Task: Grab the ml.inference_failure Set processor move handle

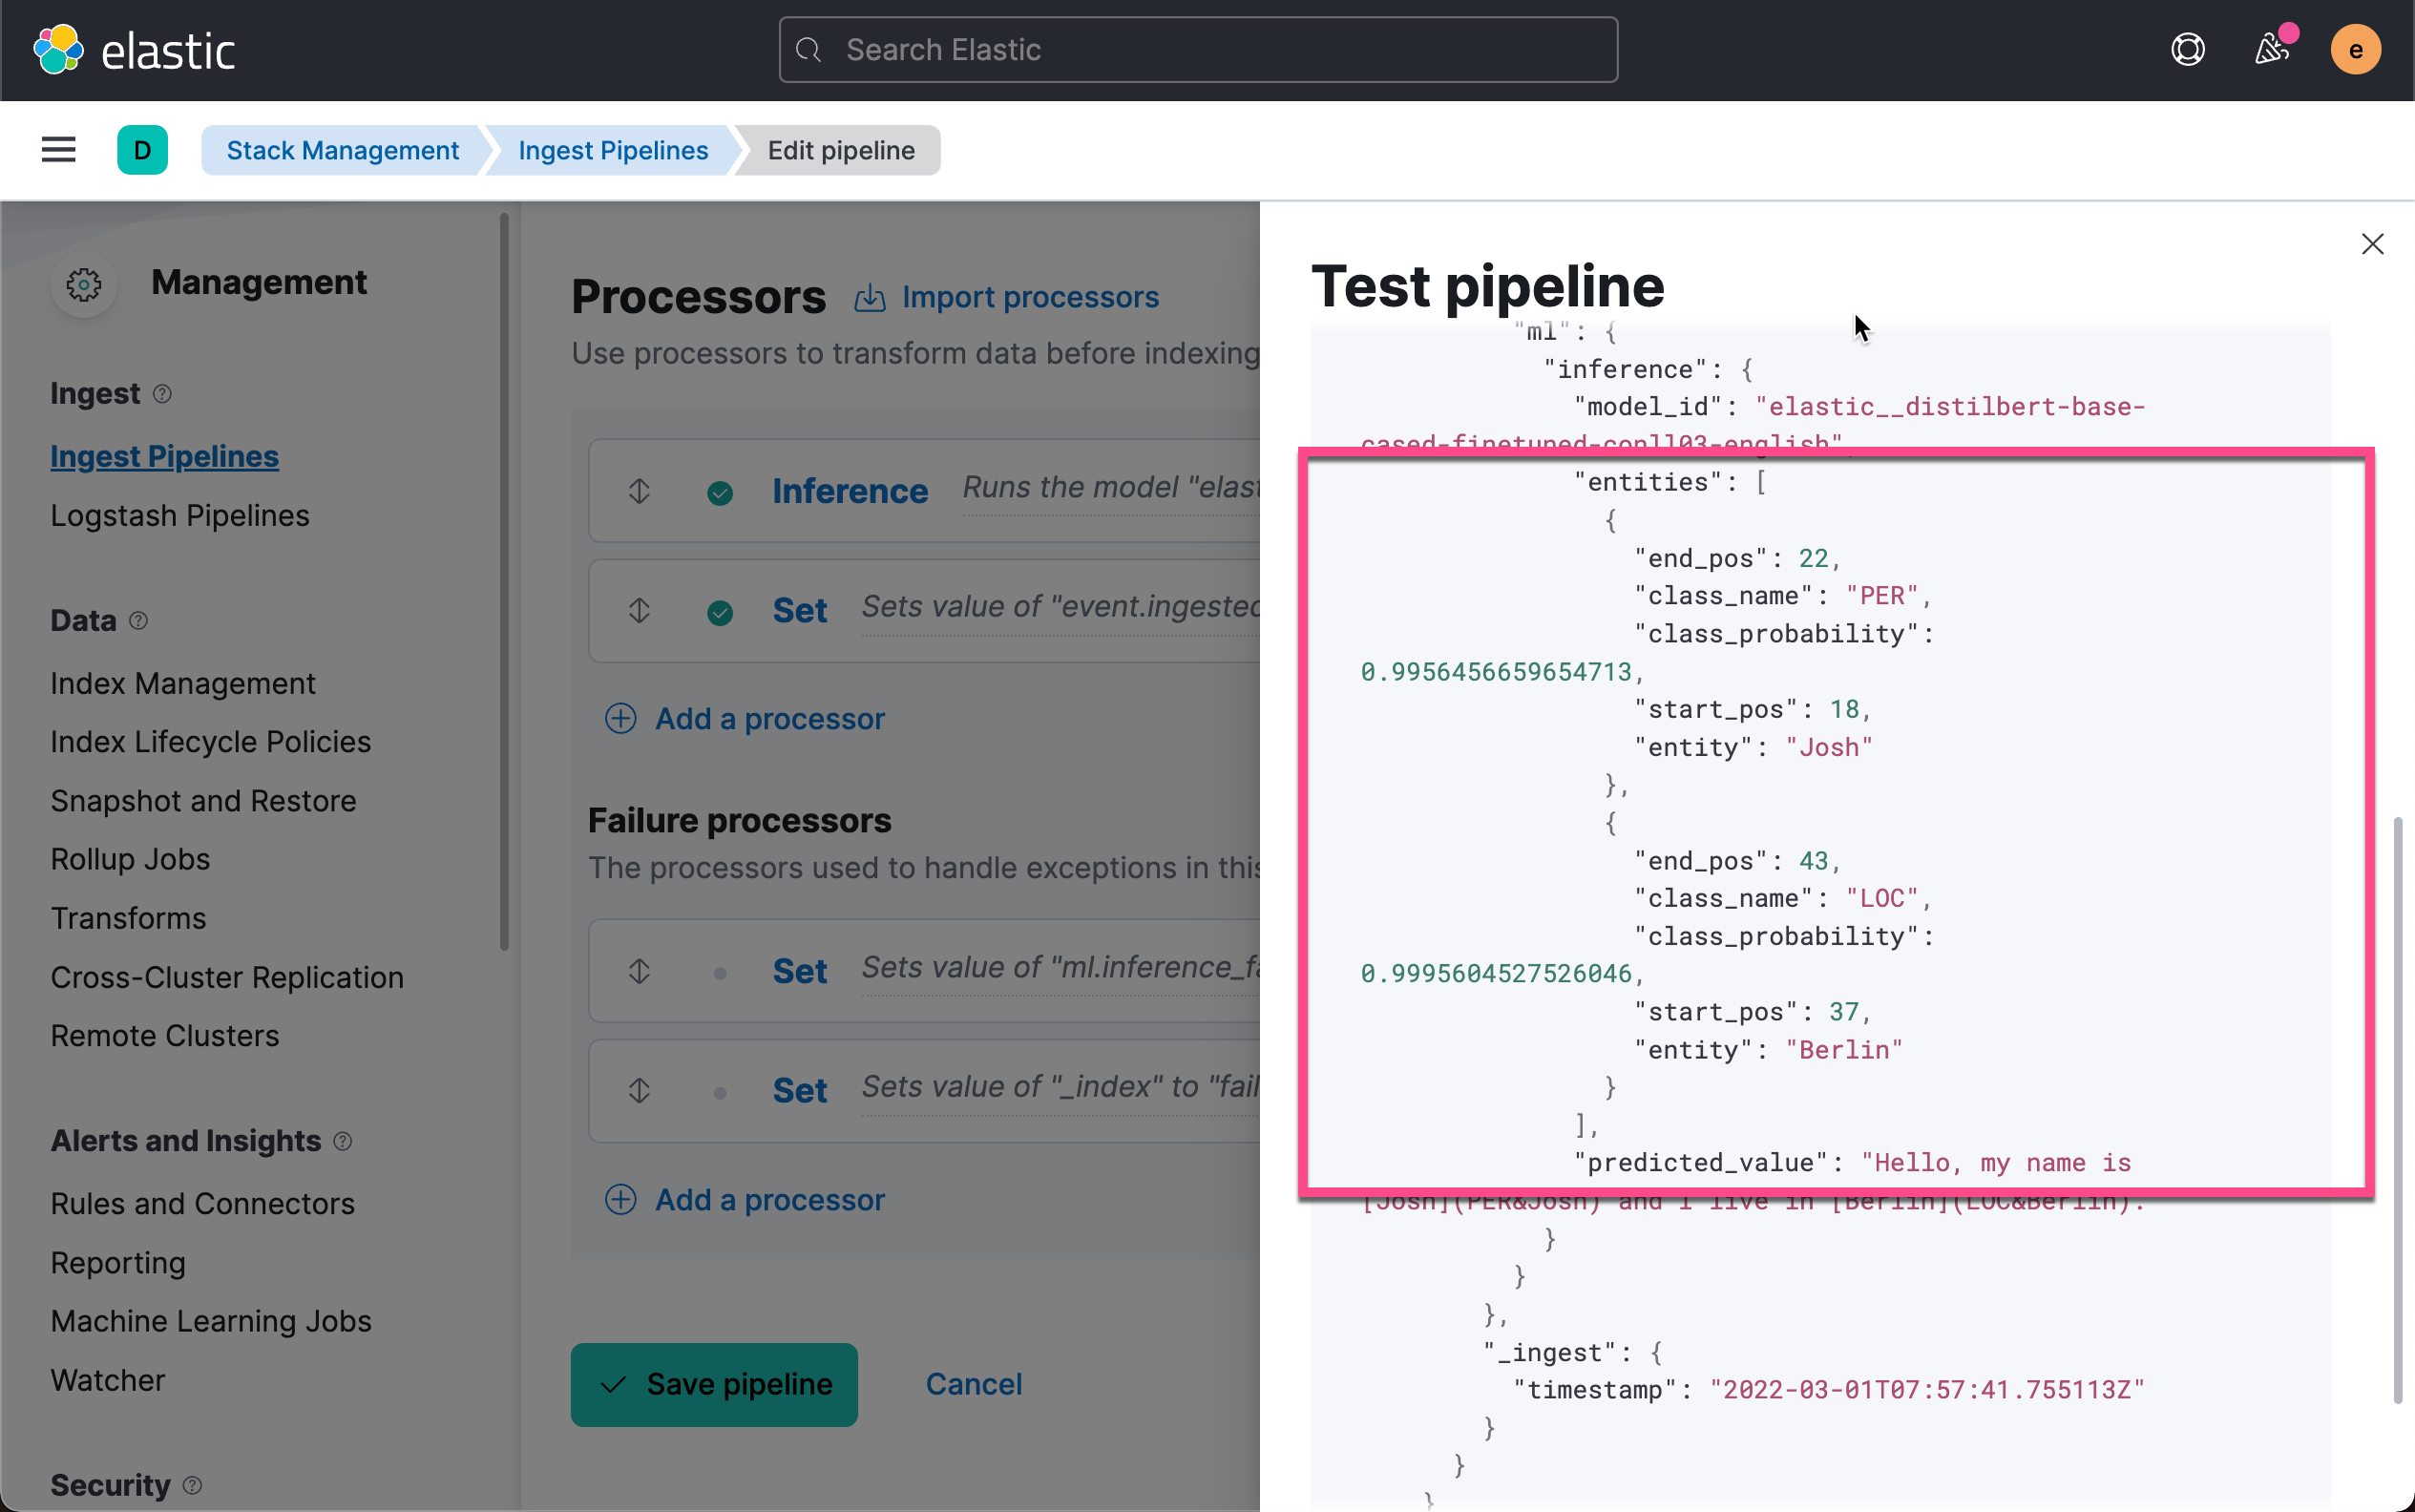Action: pyautogui.click(x=639, y=971)
